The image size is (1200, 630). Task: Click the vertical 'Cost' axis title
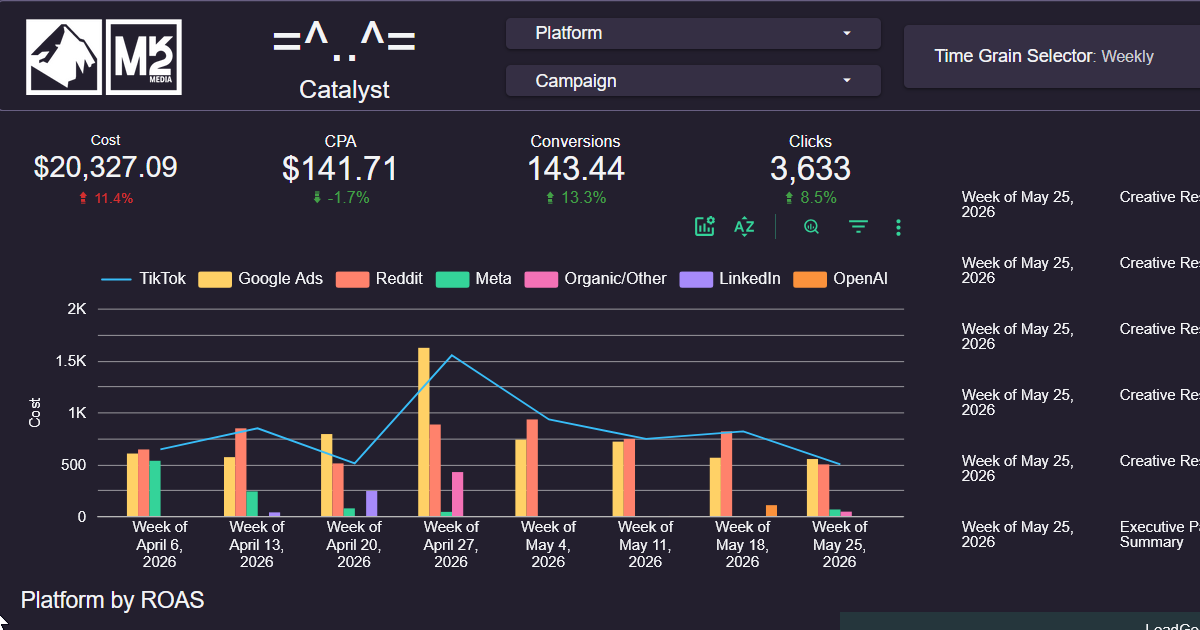35,413
